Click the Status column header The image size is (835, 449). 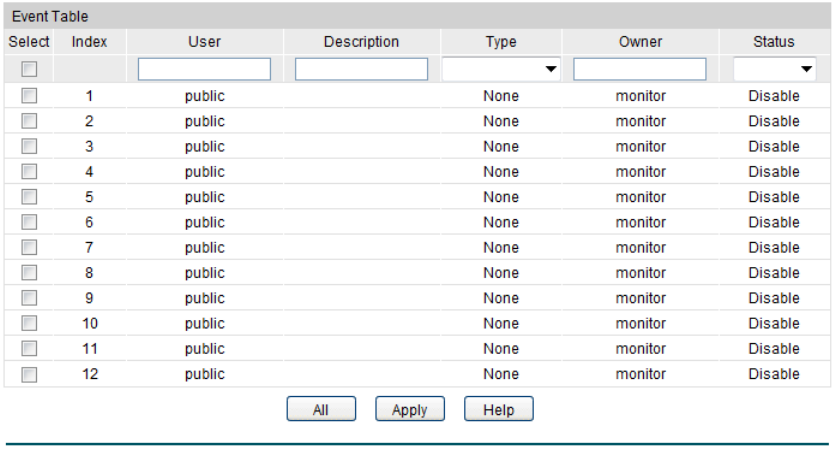pos(774,42)
